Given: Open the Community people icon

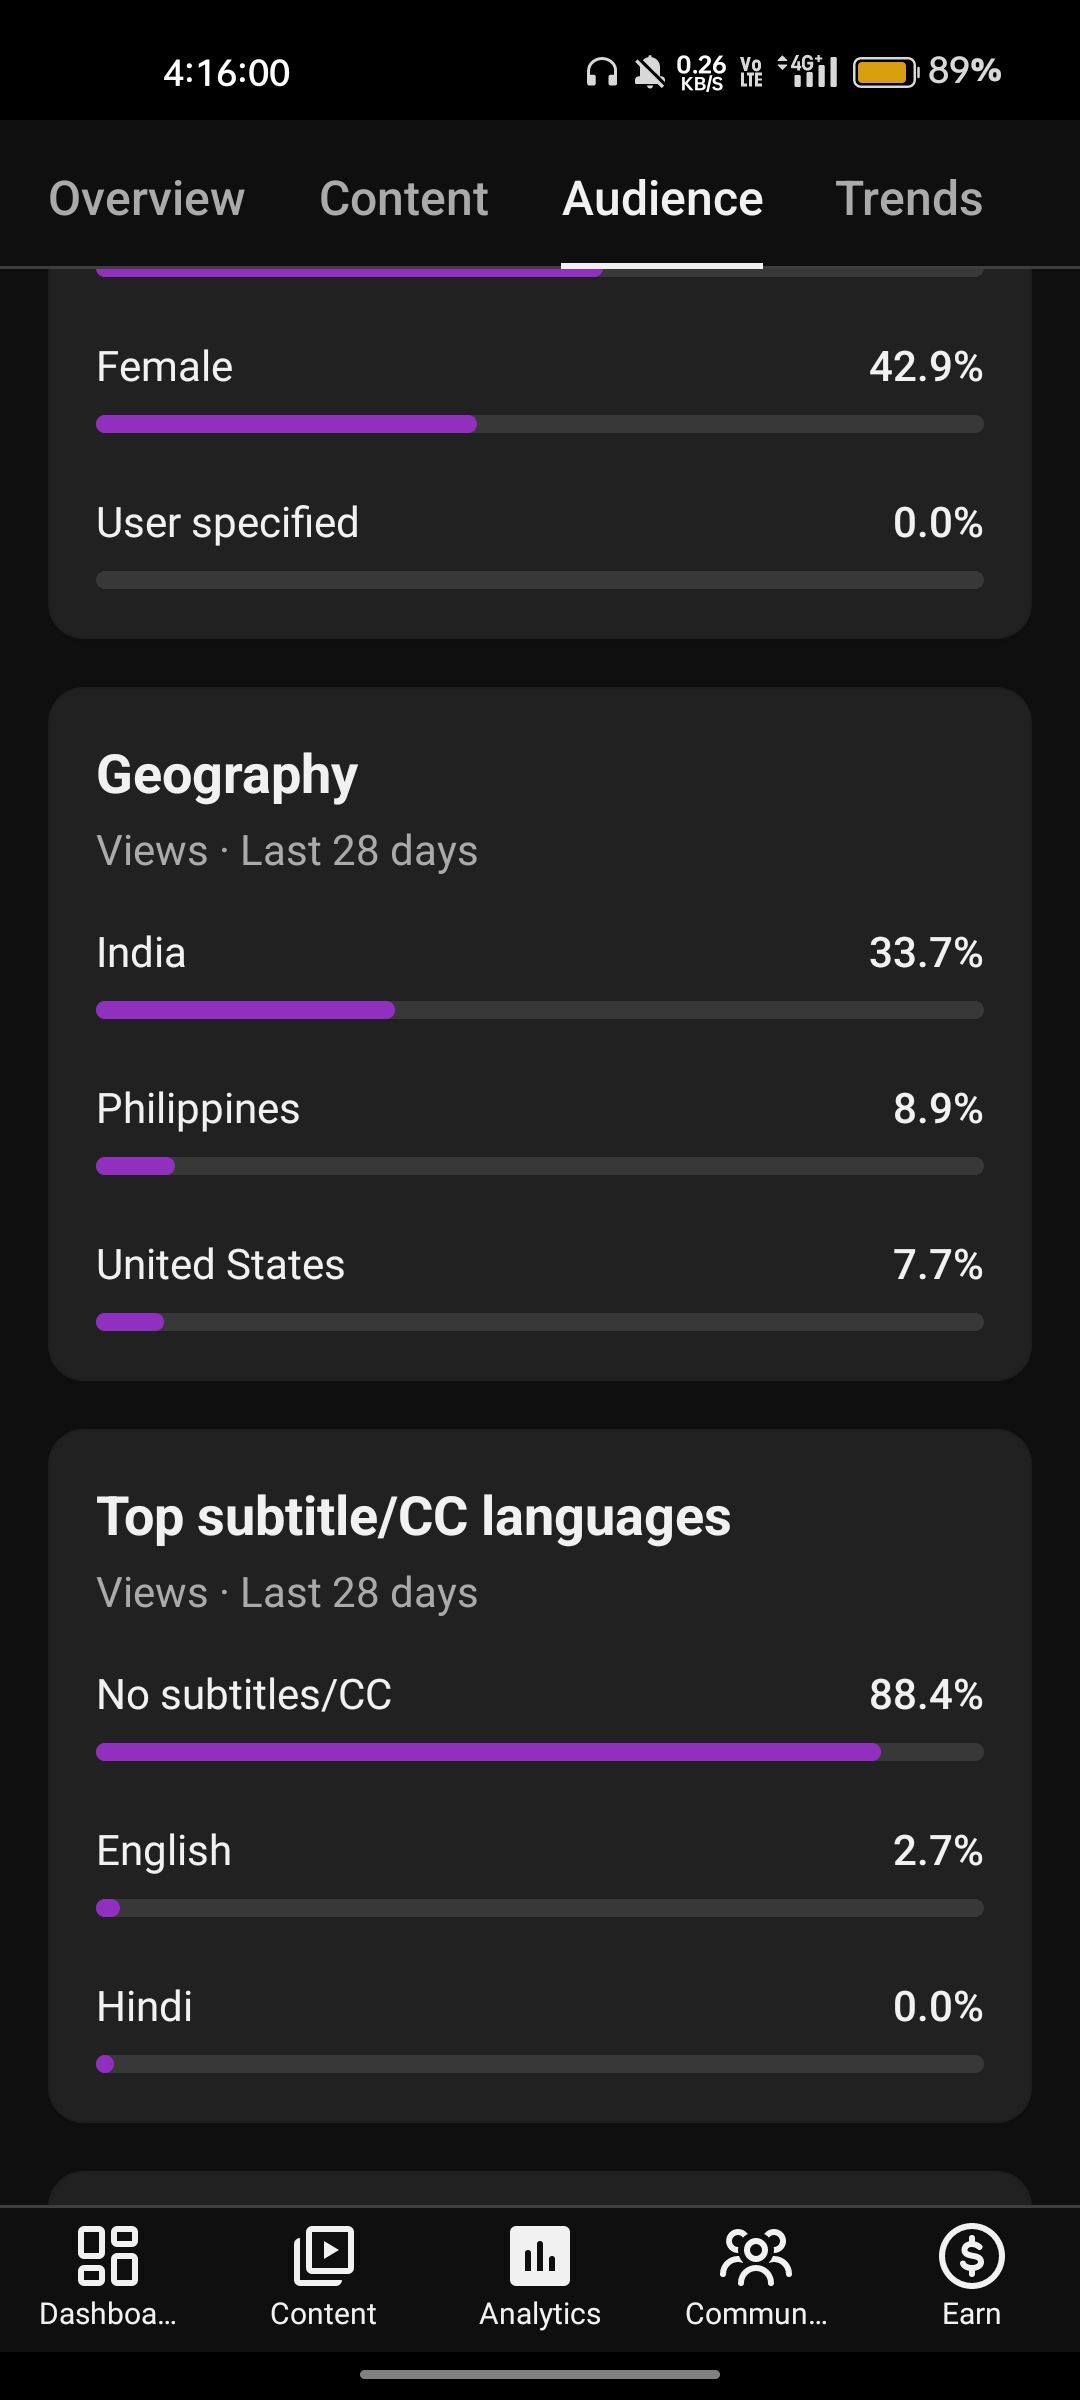Looking at the screenshot, I should [756, 2256].
